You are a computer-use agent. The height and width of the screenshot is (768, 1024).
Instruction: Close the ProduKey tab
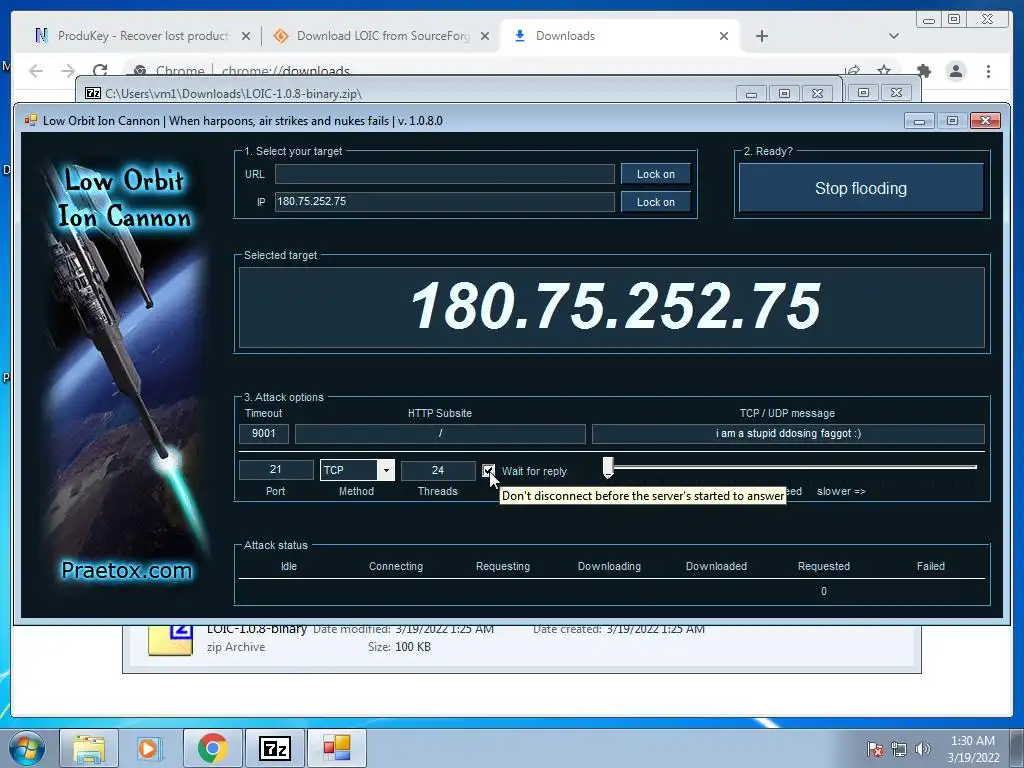click(246, 36)
